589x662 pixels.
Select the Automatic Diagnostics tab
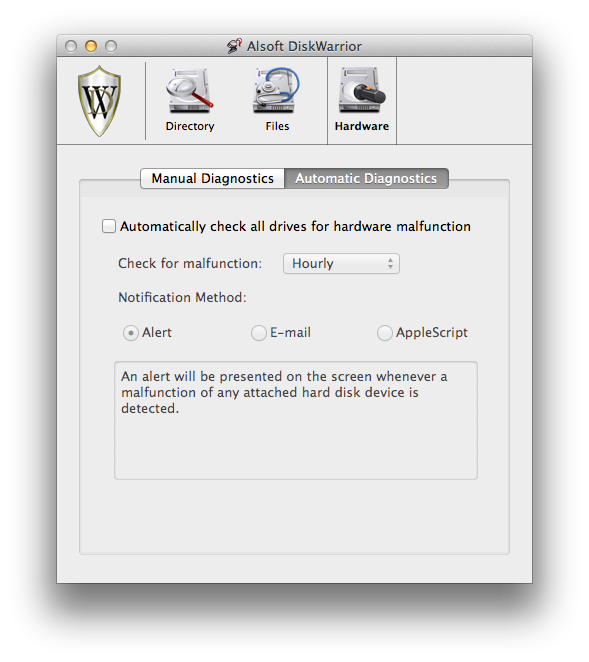(366, 179)
